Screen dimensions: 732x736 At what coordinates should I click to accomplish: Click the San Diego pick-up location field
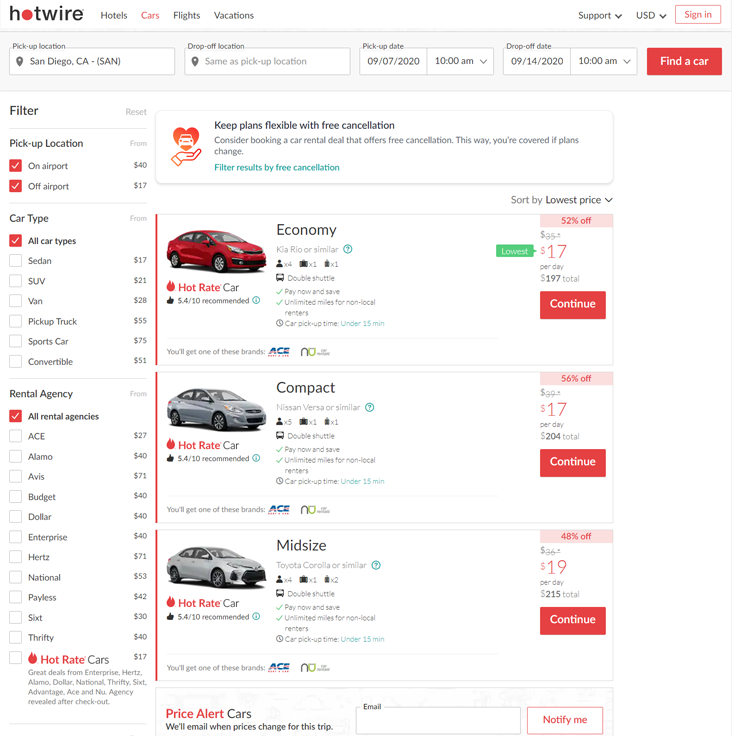tap(92, 61)
